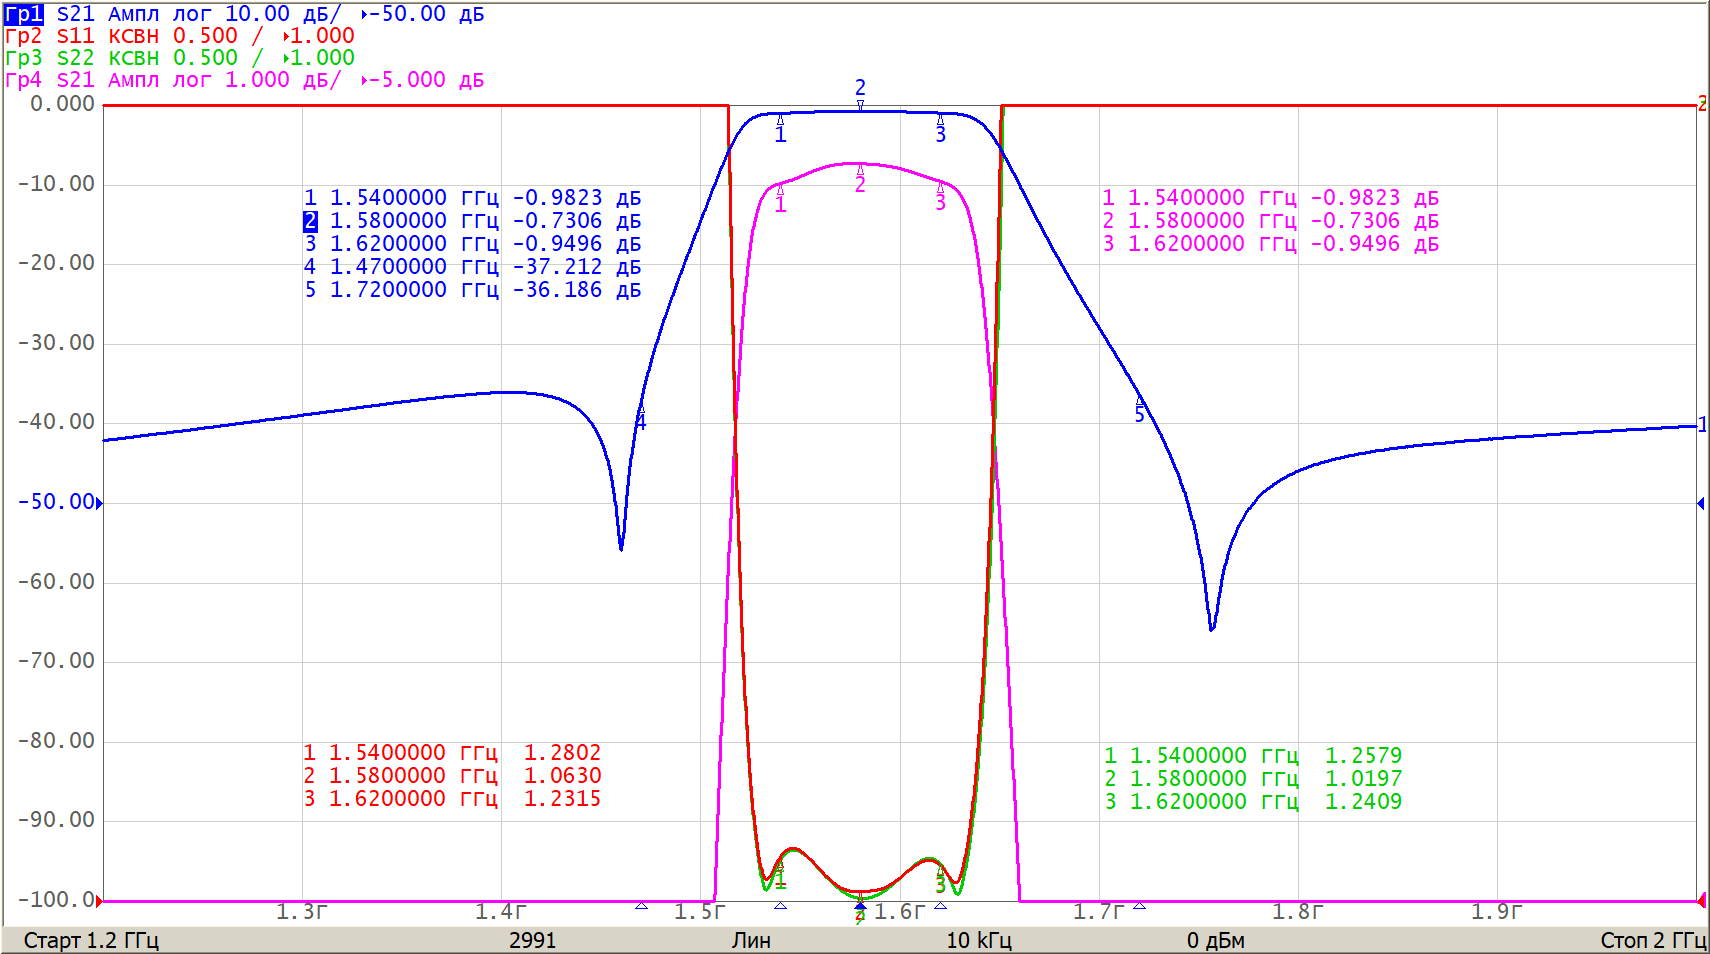Click КСВН format in the red Гр2 row
The height and width of the screenshot is (954, 1710).
click(x=133, y=36)
